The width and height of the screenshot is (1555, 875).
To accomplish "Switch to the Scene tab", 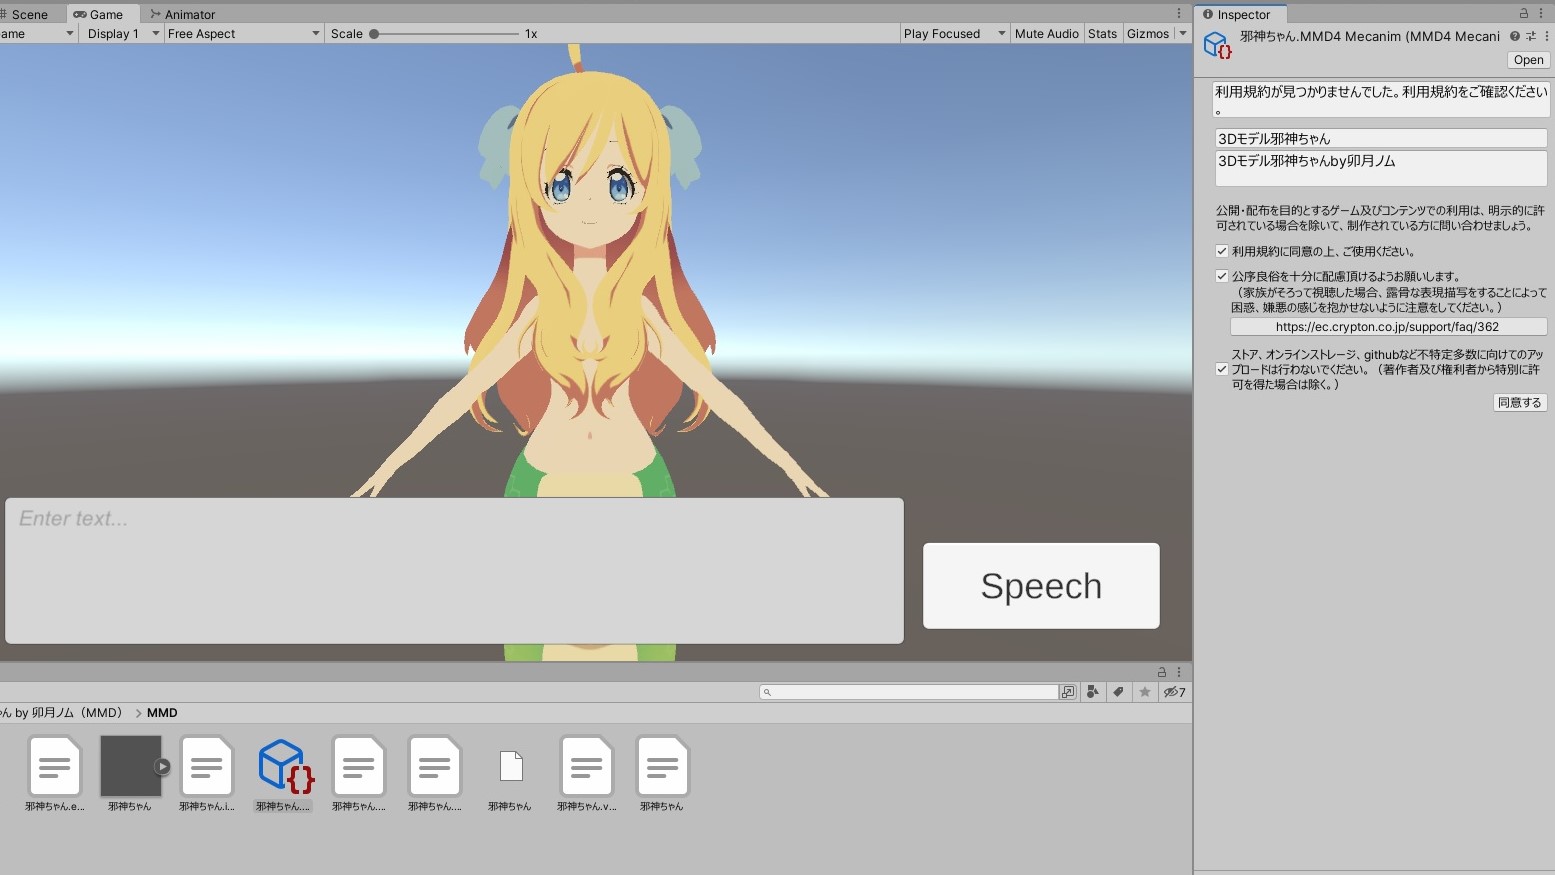I will pyautogui.click(x=30, y=14).
